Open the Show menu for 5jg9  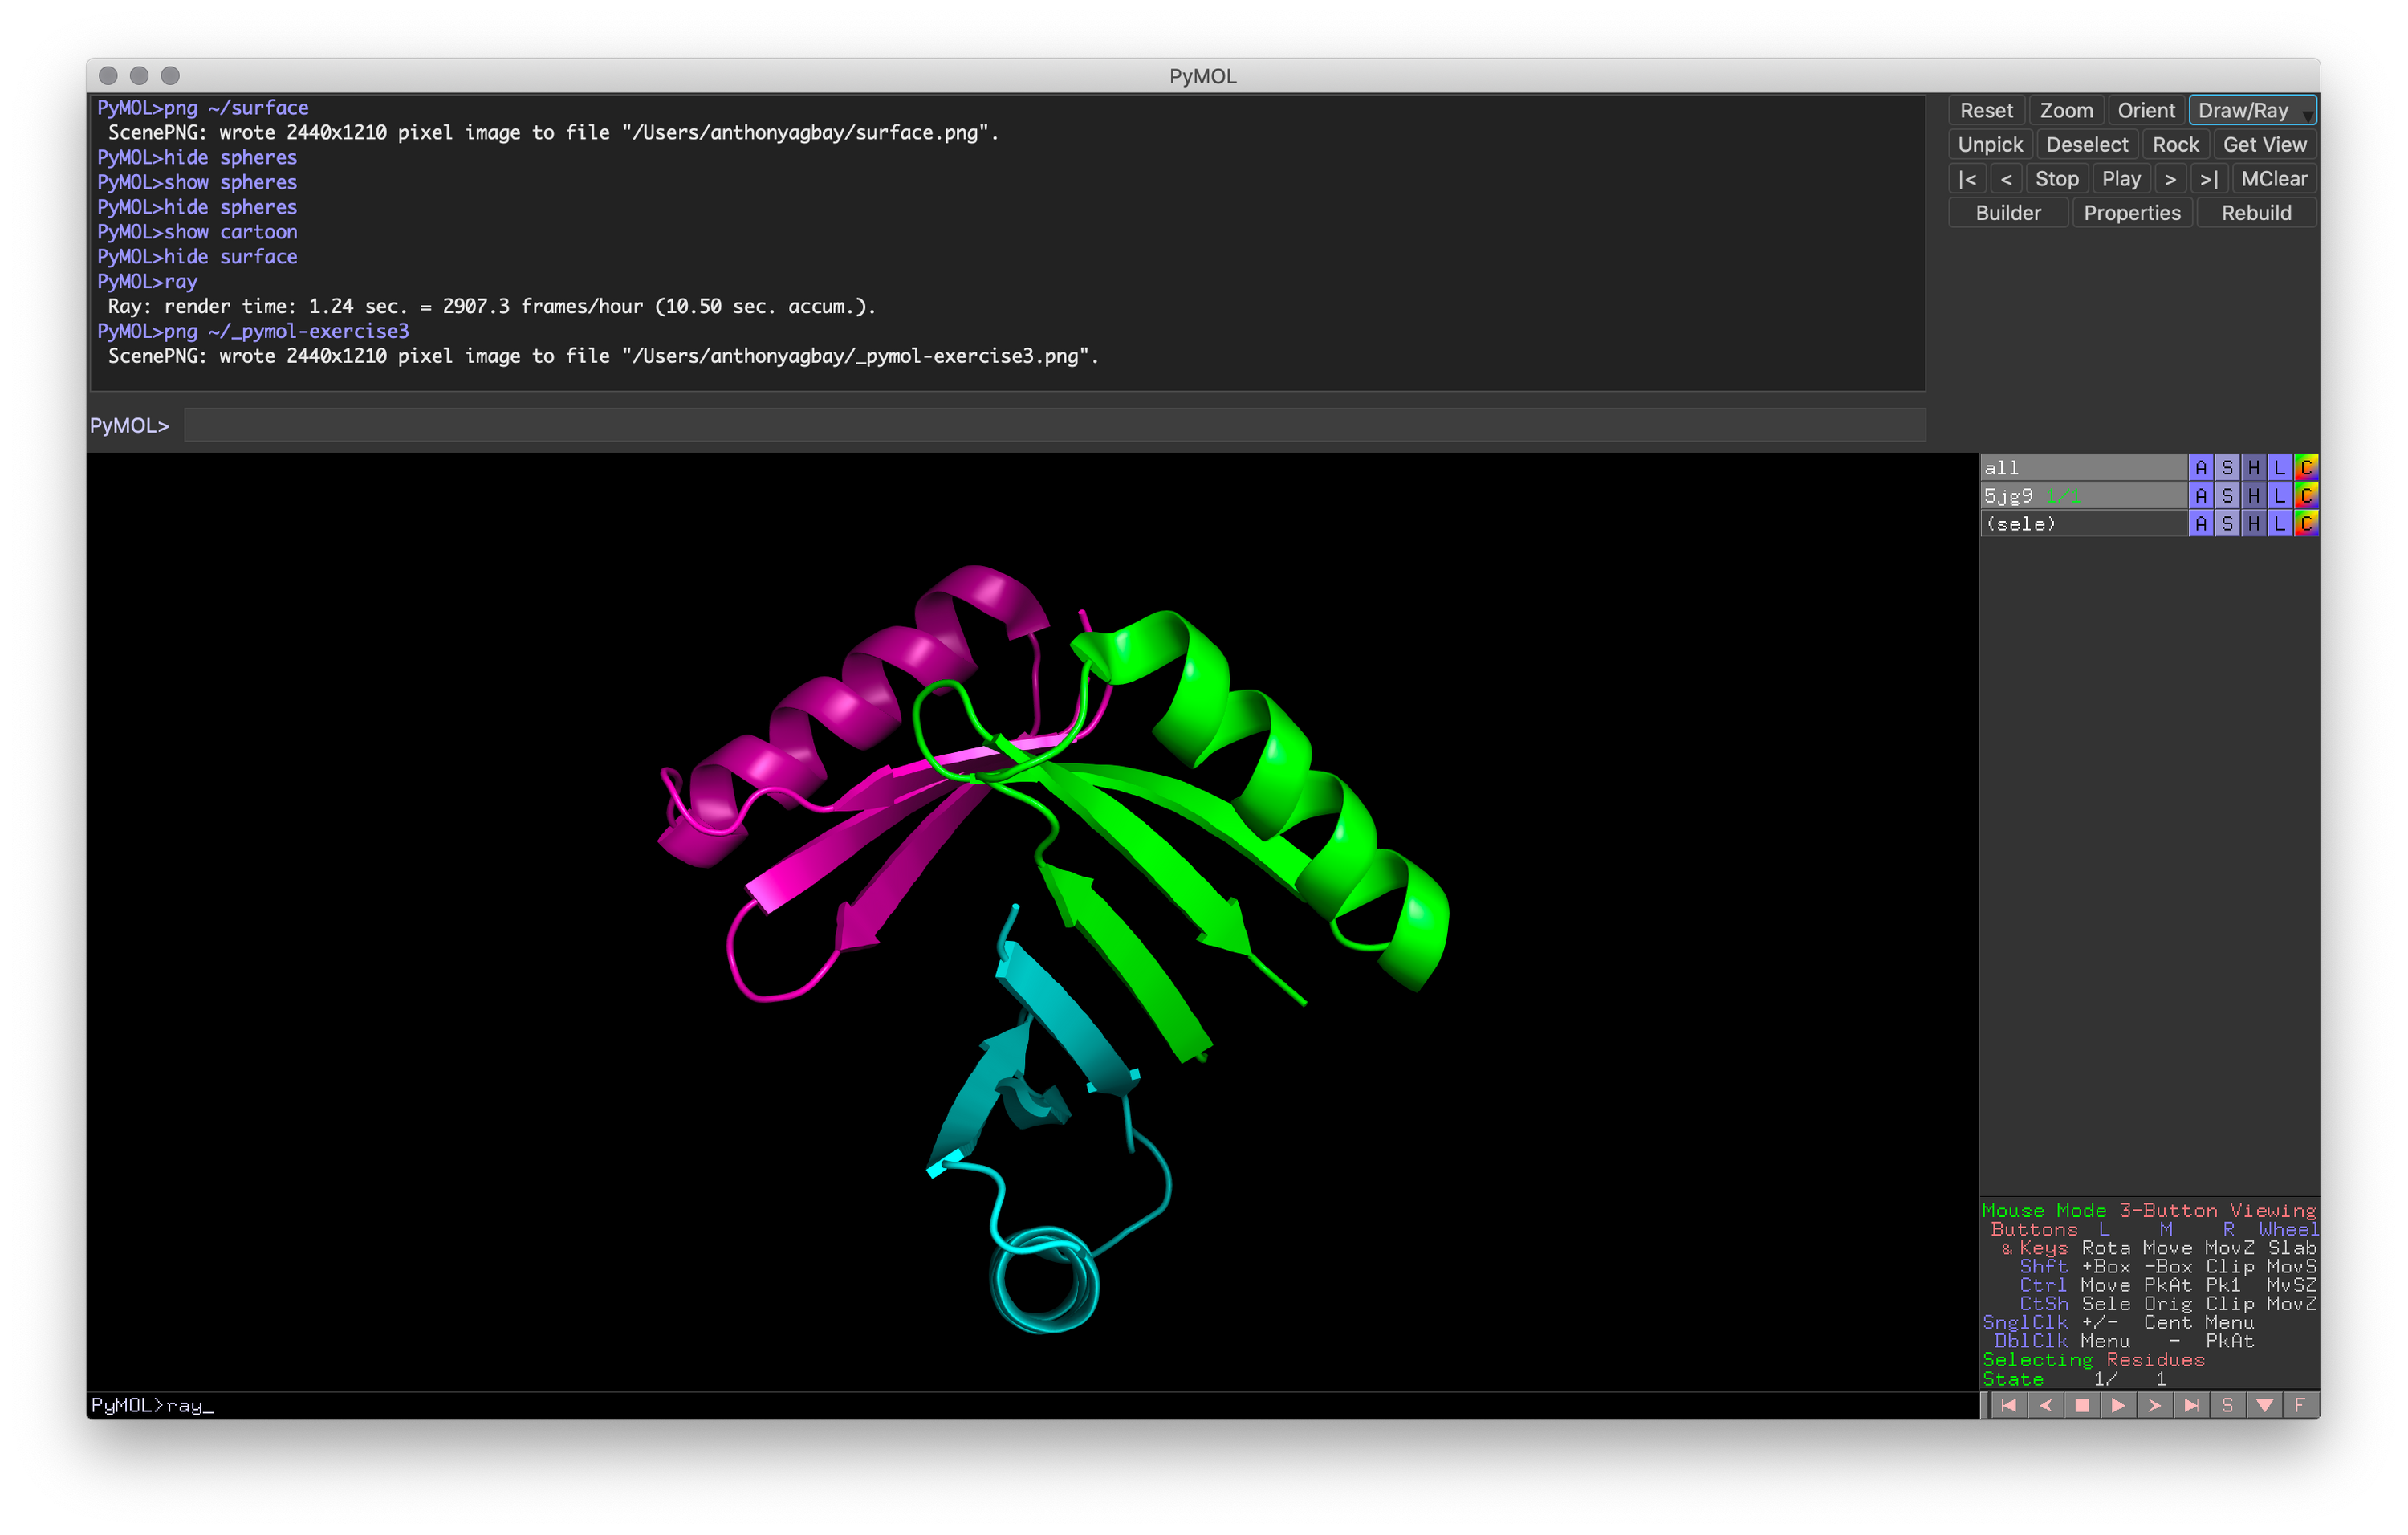click(2227, 495)
